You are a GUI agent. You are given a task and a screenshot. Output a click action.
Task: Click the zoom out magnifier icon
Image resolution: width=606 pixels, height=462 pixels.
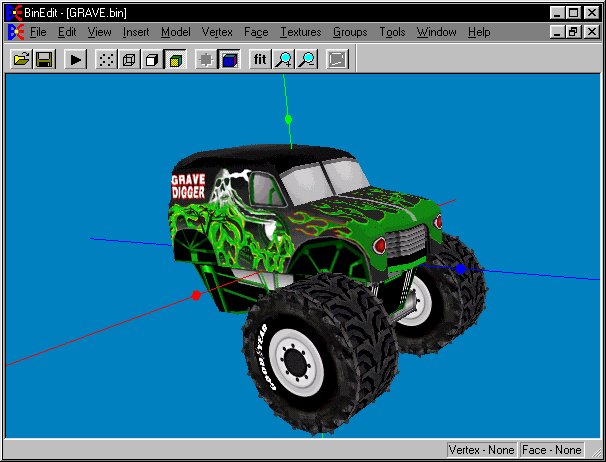306,60
